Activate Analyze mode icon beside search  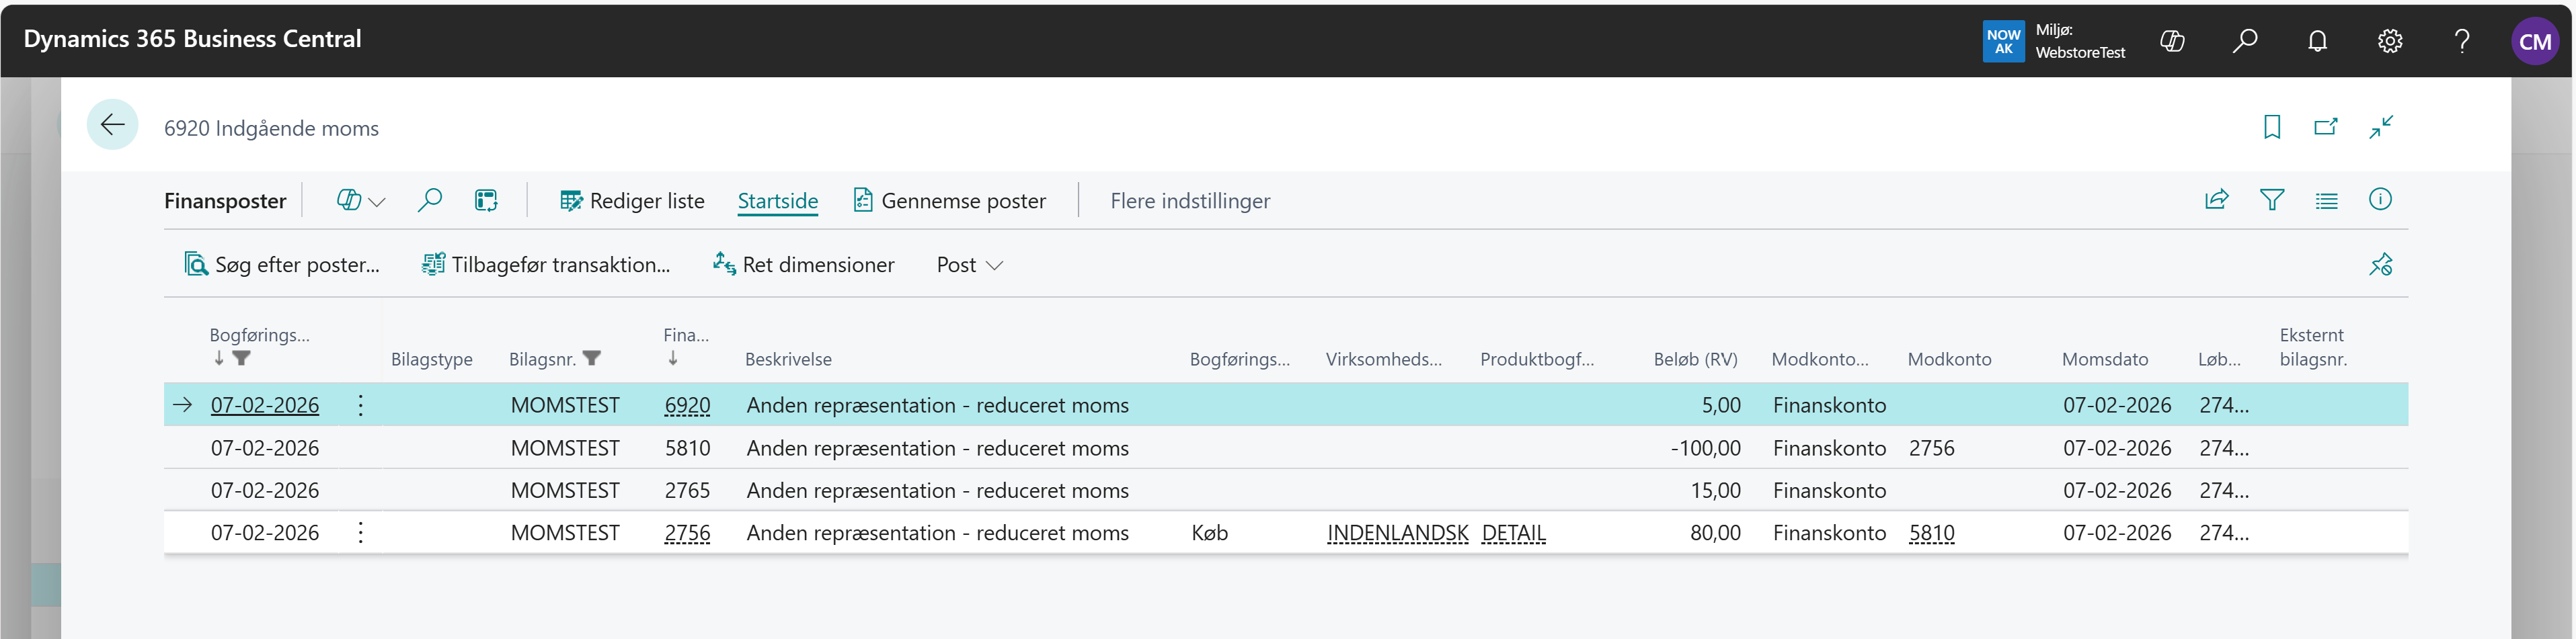pos(486,200)
